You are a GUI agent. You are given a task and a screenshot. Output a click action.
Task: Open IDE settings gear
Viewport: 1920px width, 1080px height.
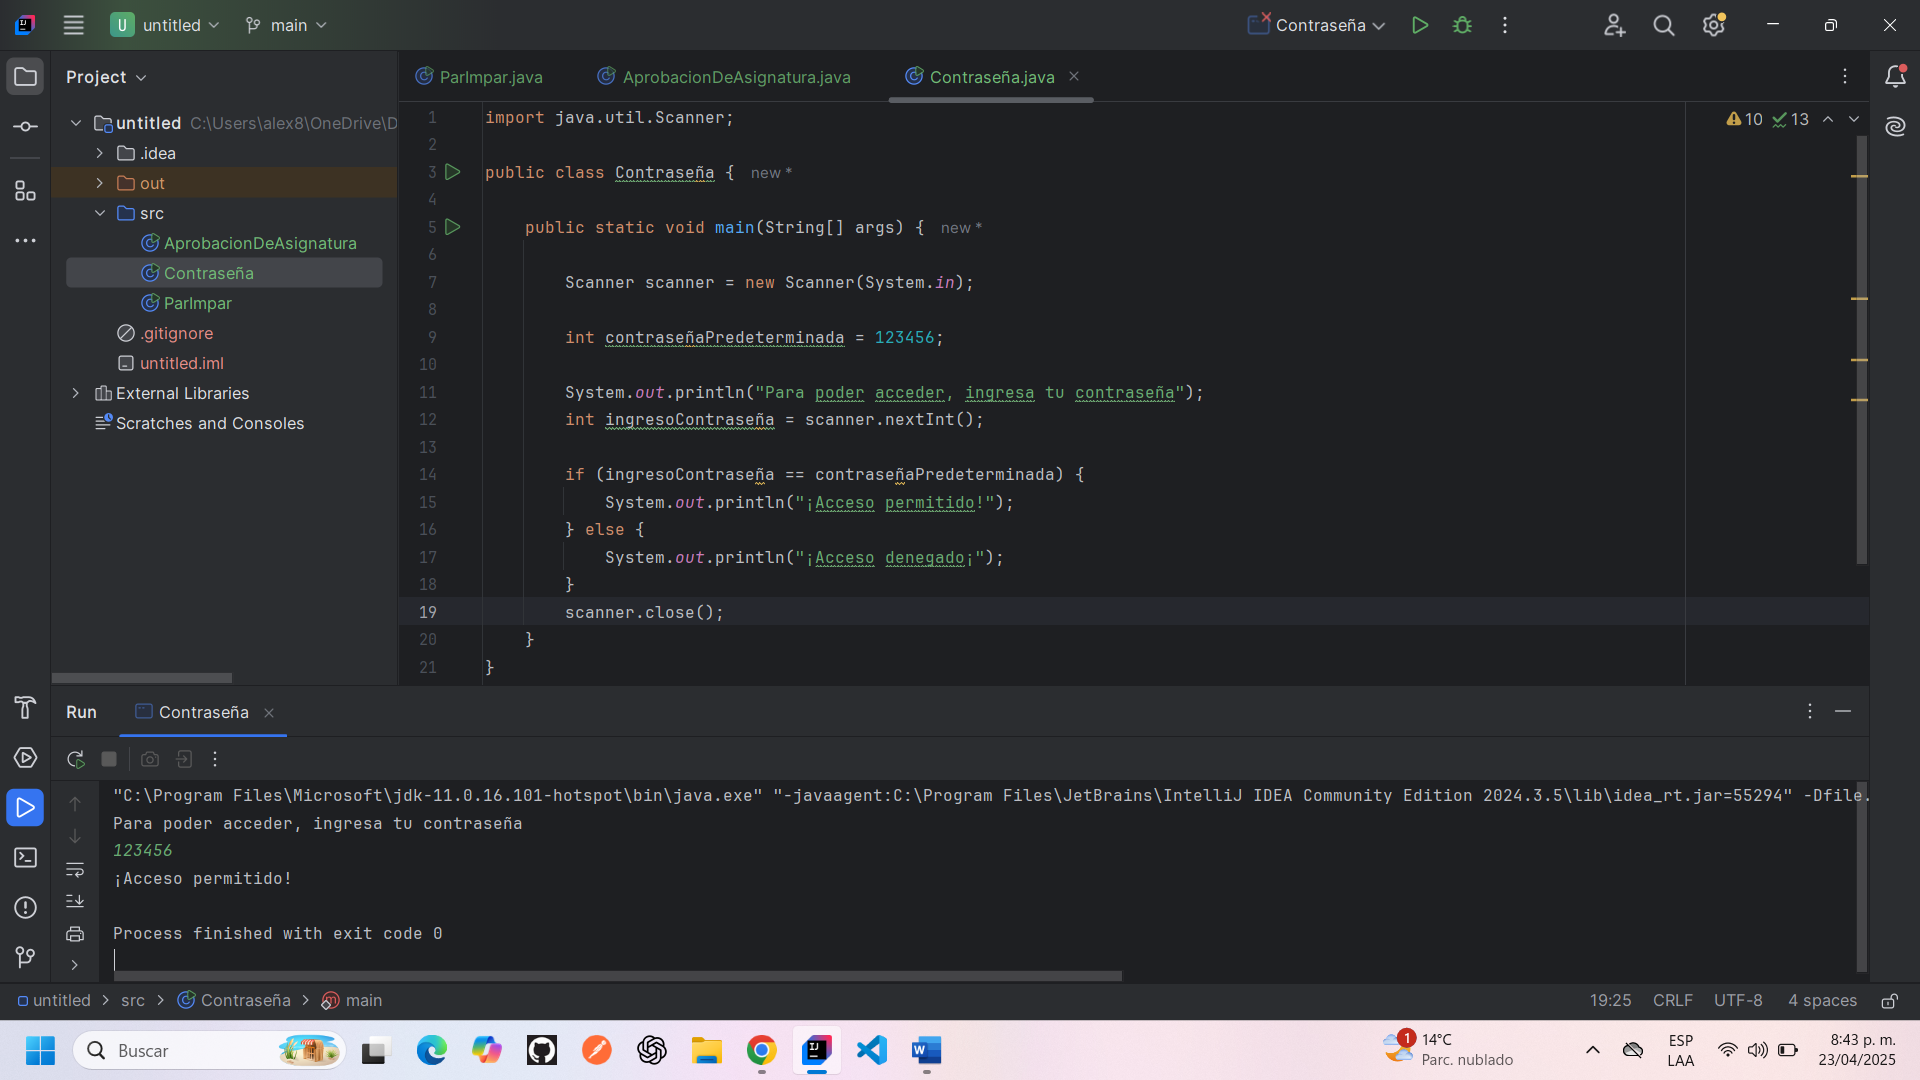(x=1714, y=25)
